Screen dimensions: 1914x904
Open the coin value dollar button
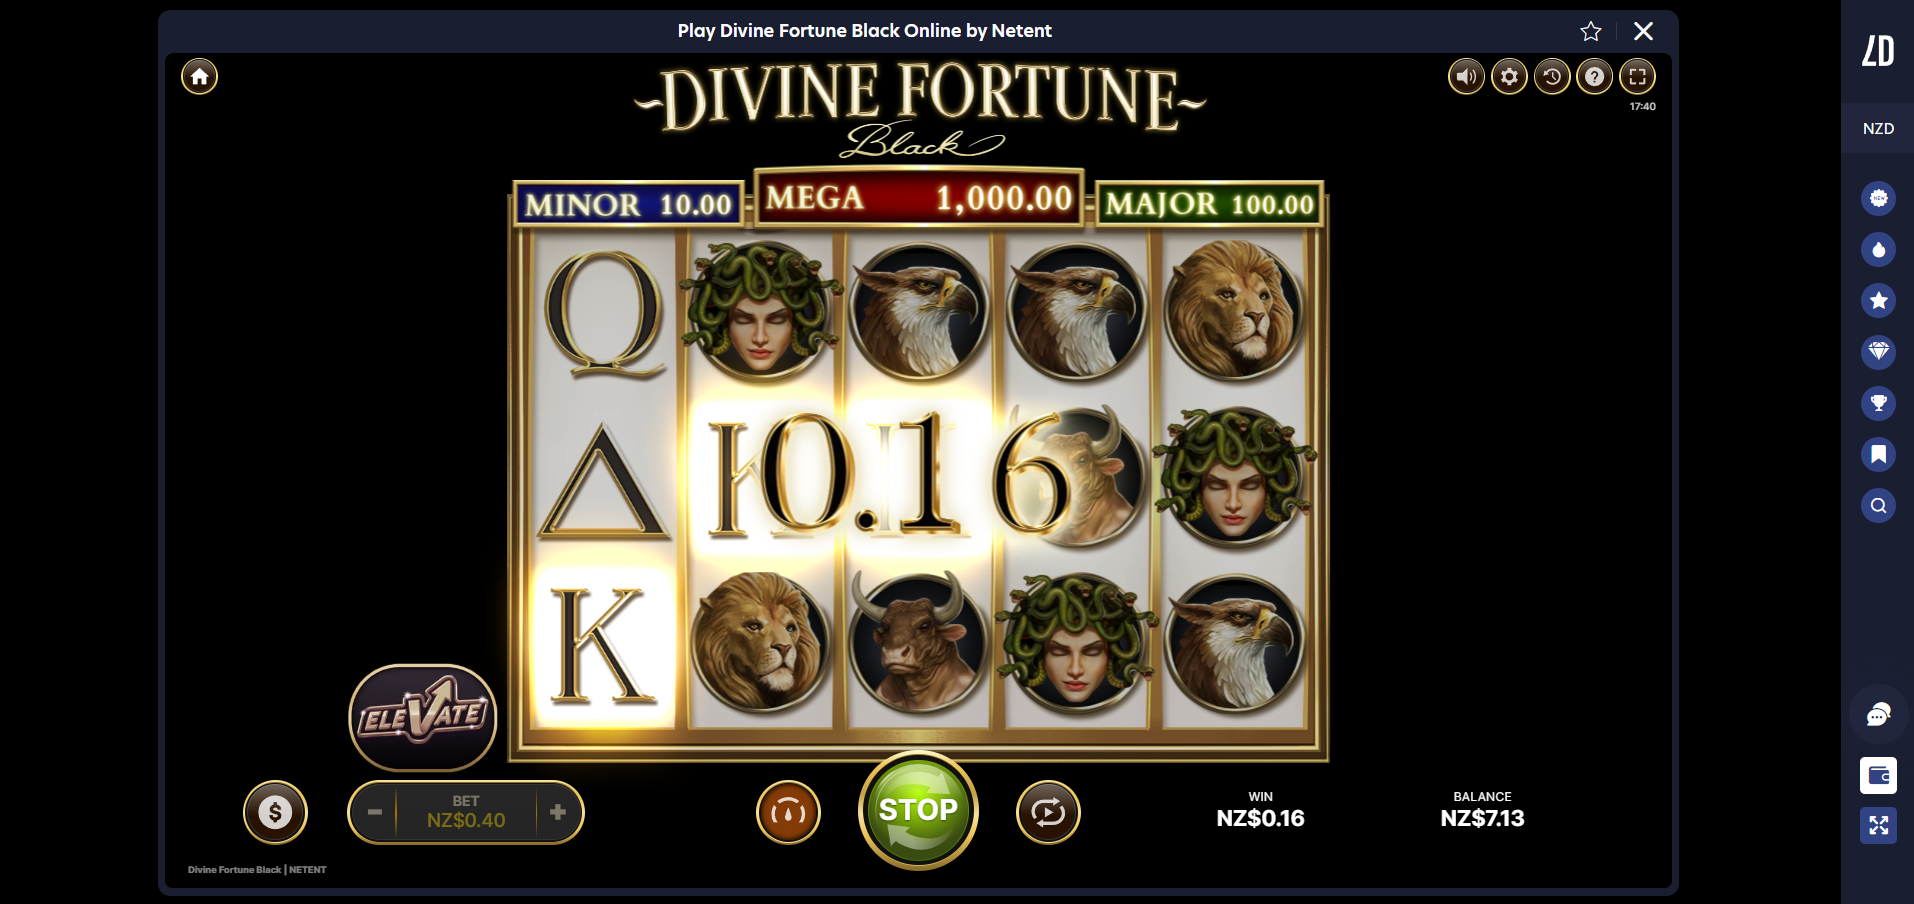[275, 812]
